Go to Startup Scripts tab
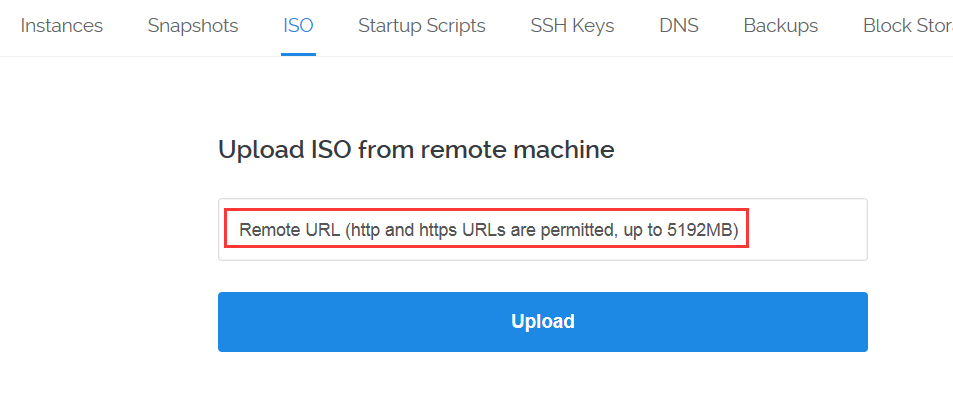 coord(422,26)
